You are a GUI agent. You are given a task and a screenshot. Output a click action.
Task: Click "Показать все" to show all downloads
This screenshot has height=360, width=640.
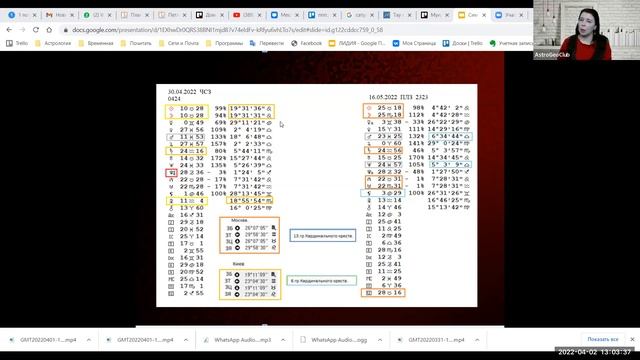[602, 339]
